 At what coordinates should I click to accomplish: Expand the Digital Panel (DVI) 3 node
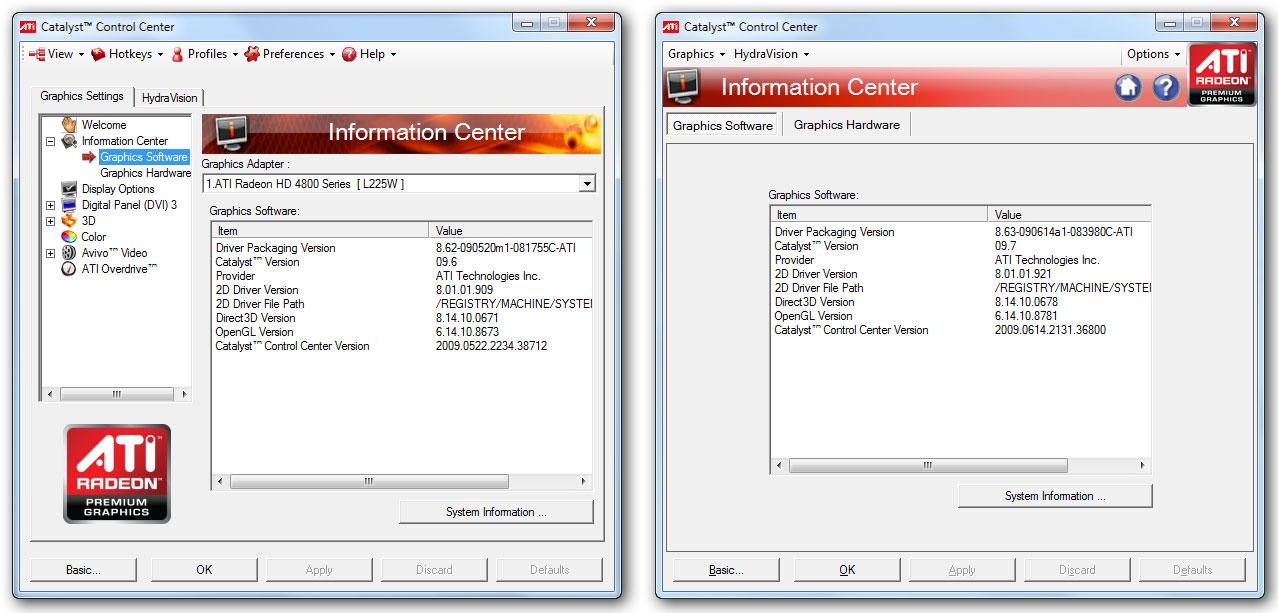pos(50,205)
